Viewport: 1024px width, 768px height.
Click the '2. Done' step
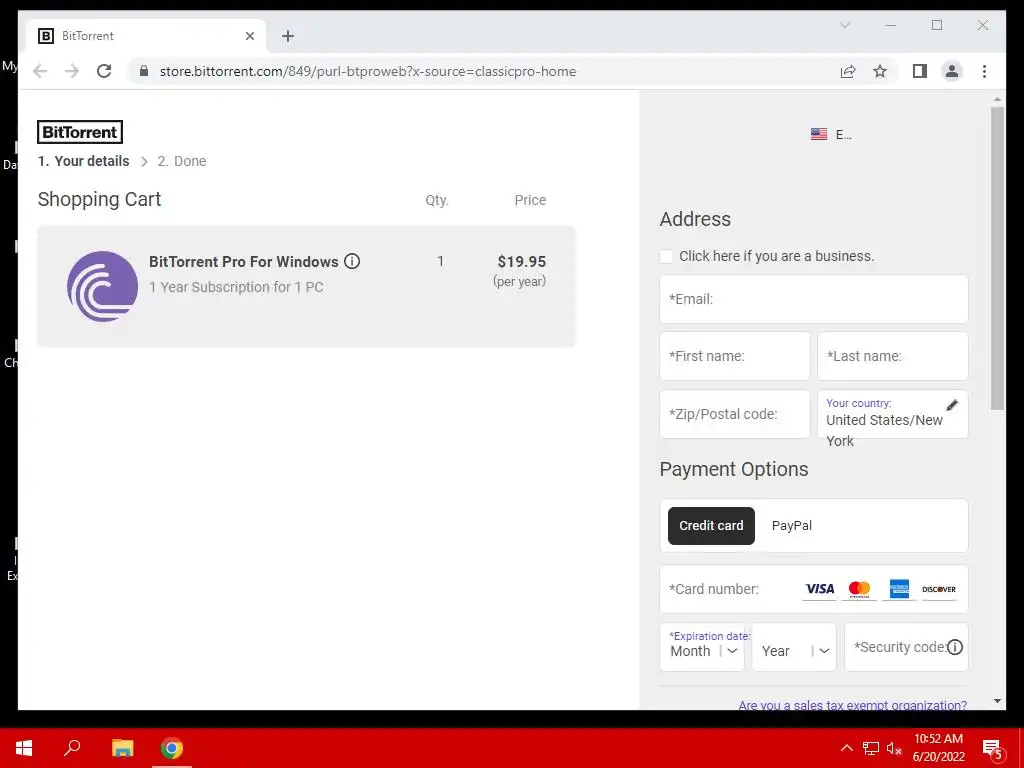[182, 161]
